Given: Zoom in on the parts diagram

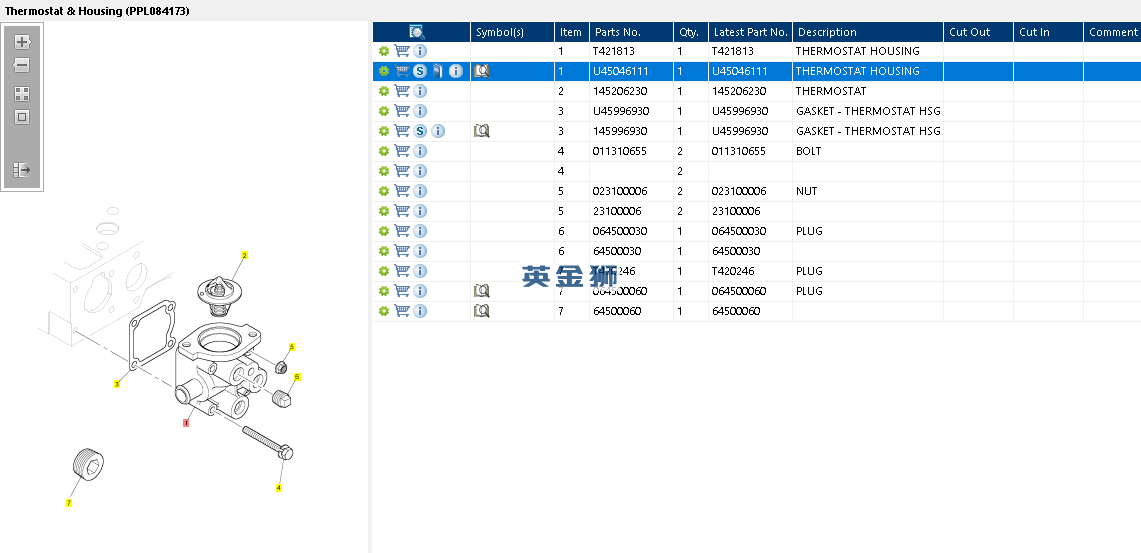Looking at the screenshot, I should click(22, 41).
